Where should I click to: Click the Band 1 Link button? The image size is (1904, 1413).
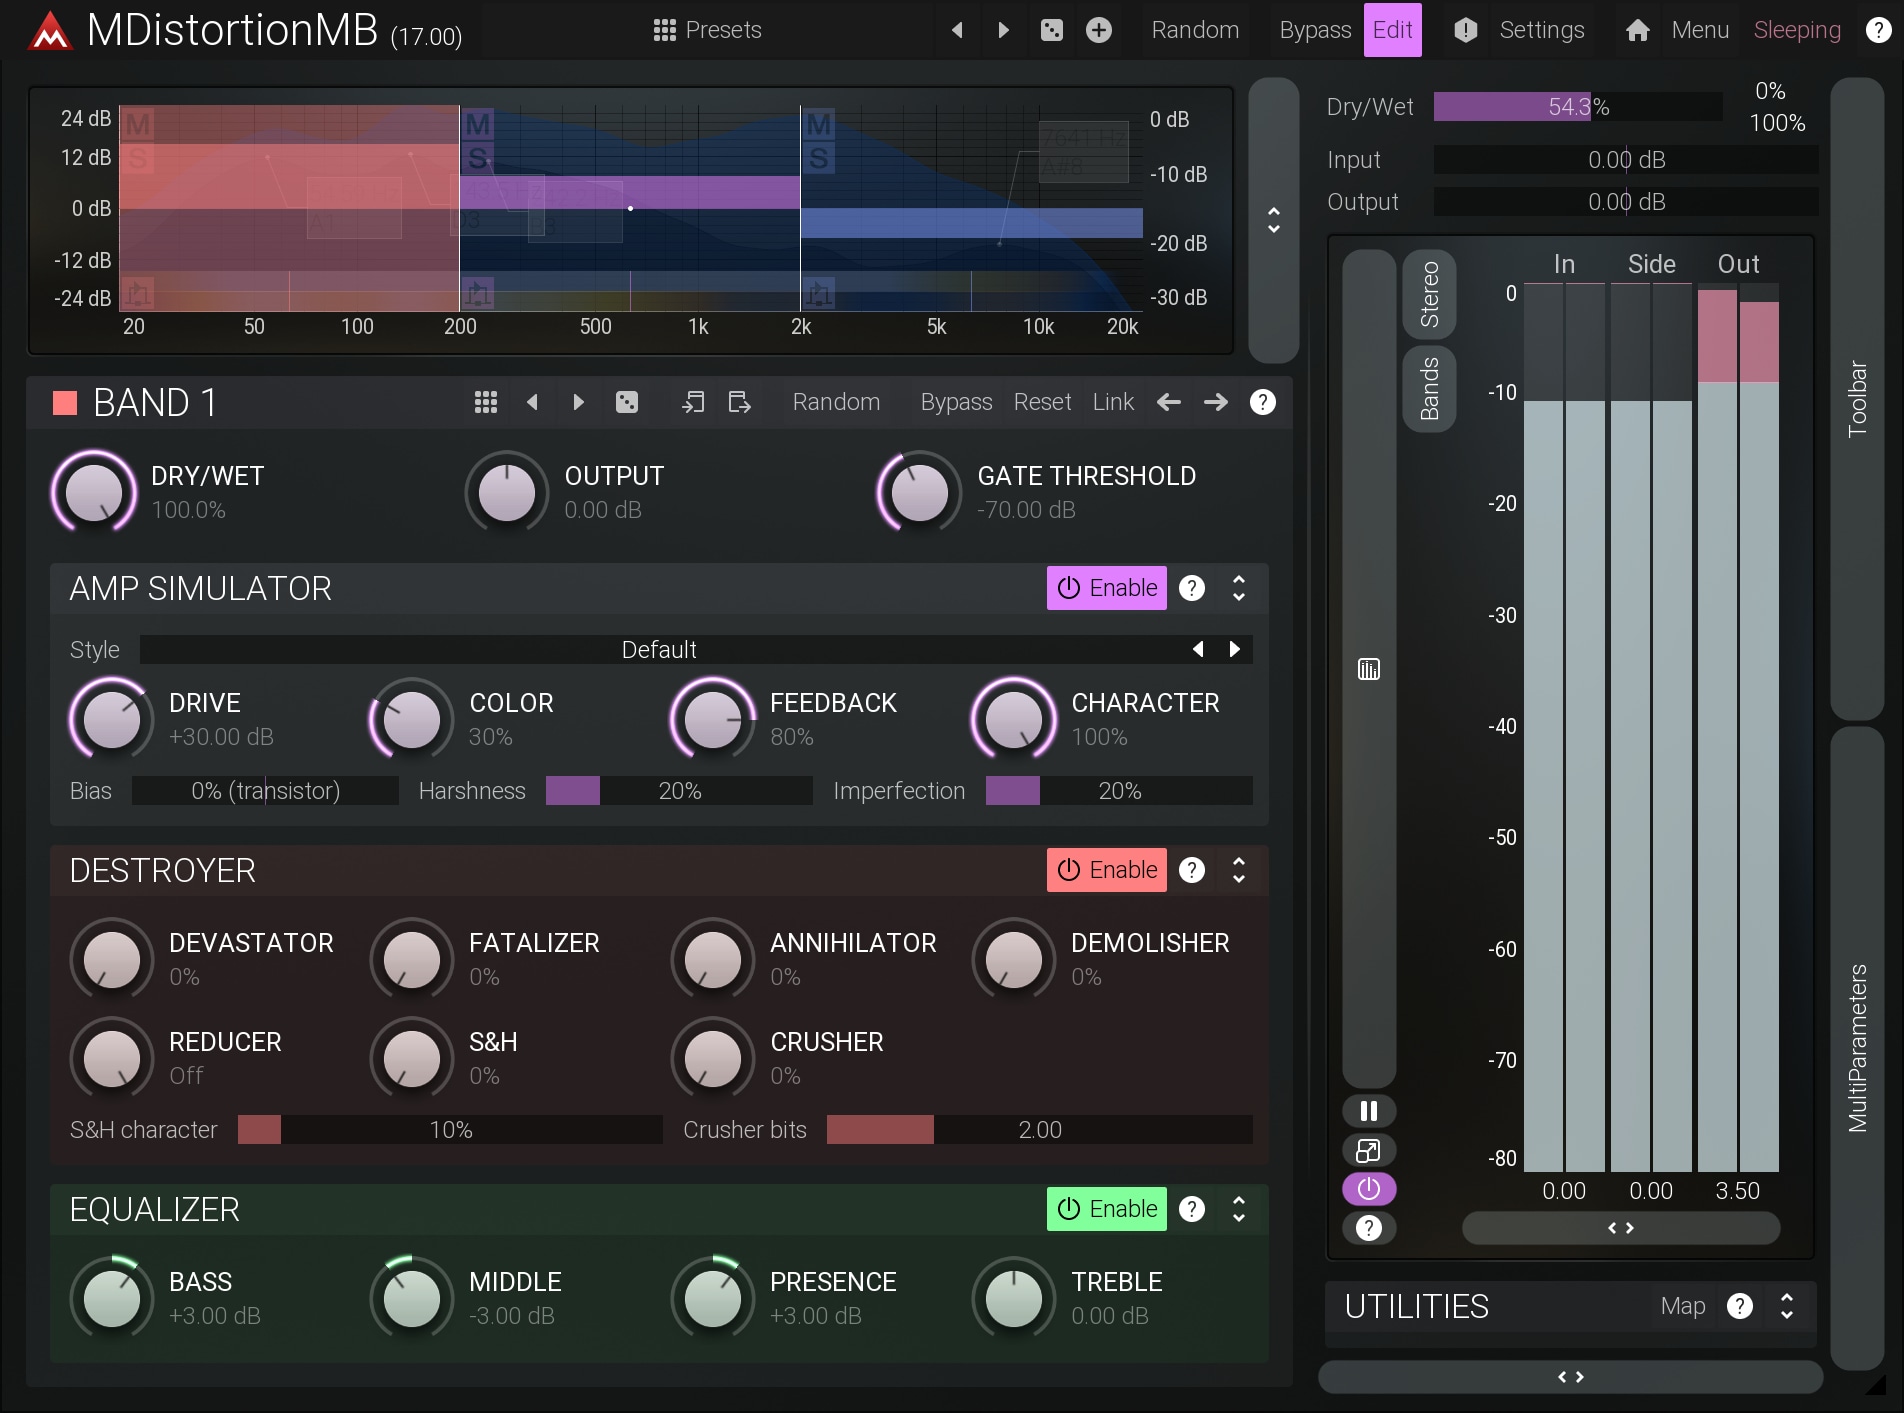[1112, 402]
